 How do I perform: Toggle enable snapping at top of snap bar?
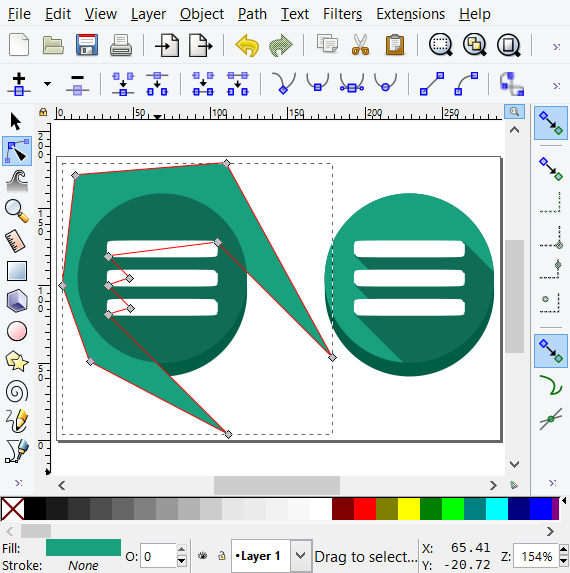(551, 123)
